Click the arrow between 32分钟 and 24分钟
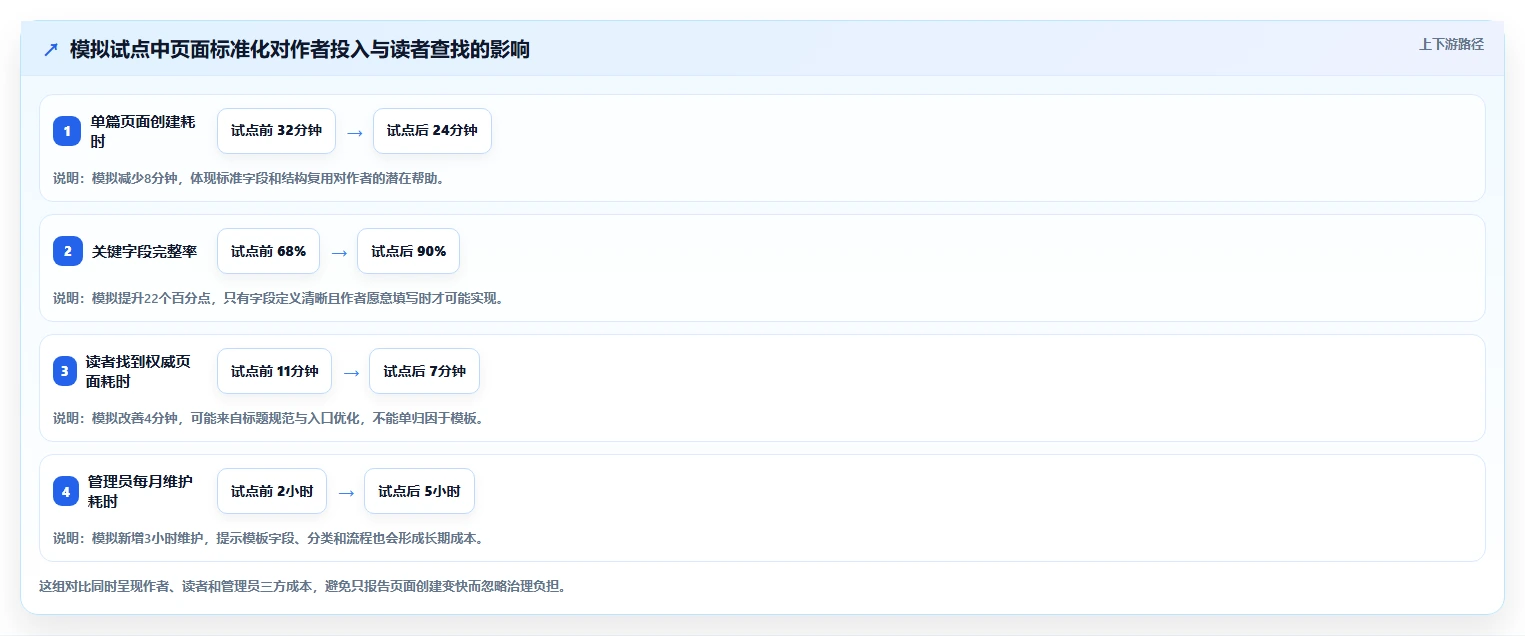Screen dimensions: 1525x636 click(354, 131)
